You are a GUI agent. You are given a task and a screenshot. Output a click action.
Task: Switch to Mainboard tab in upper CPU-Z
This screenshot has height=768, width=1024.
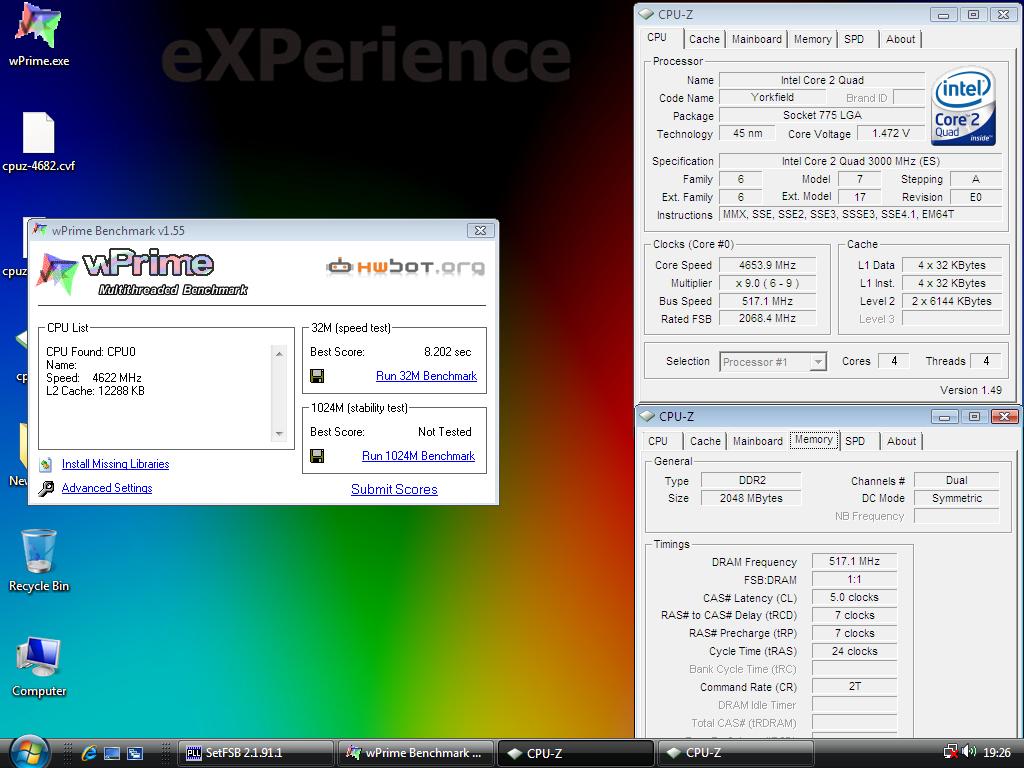click(756, 39)
